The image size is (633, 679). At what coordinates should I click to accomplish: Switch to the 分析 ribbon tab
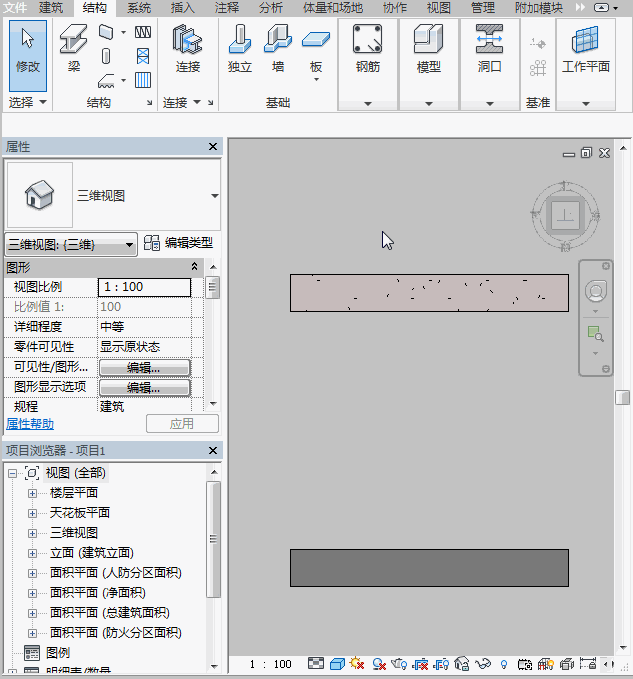[x=271, y=7]
